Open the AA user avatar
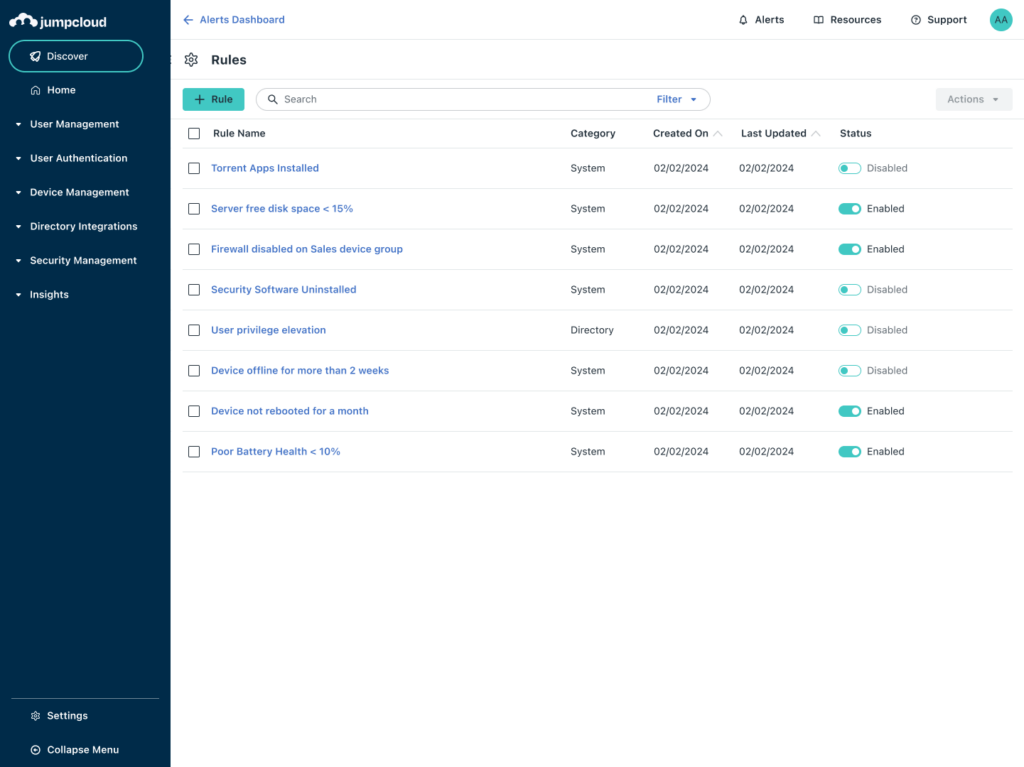 pos(1000,20)
